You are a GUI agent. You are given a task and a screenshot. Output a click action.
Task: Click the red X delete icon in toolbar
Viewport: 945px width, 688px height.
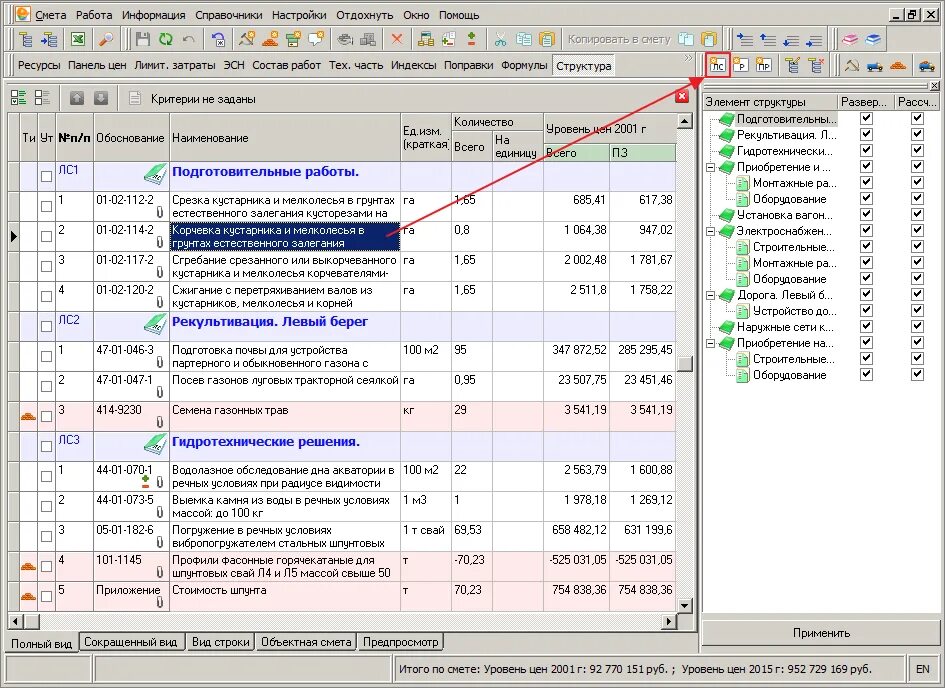click(x=397, y=40)
